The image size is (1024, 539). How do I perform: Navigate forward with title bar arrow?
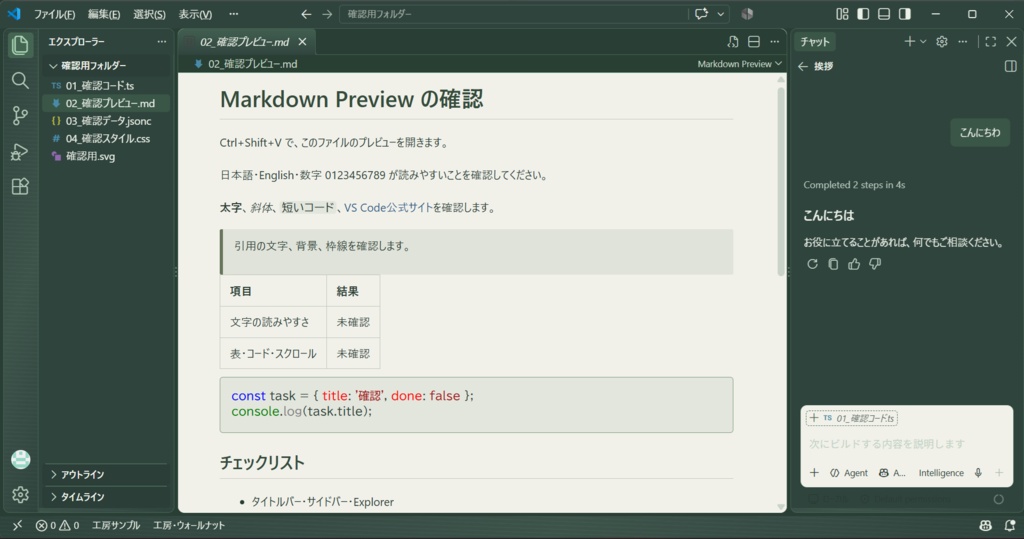(x=327, y=14)
